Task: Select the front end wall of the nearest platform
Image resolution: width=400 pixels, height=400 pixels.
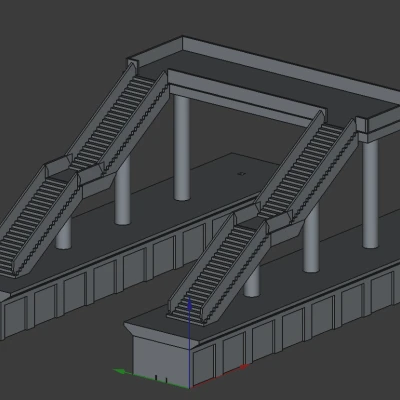Action: pyautogui.click(x=161, y=361)
